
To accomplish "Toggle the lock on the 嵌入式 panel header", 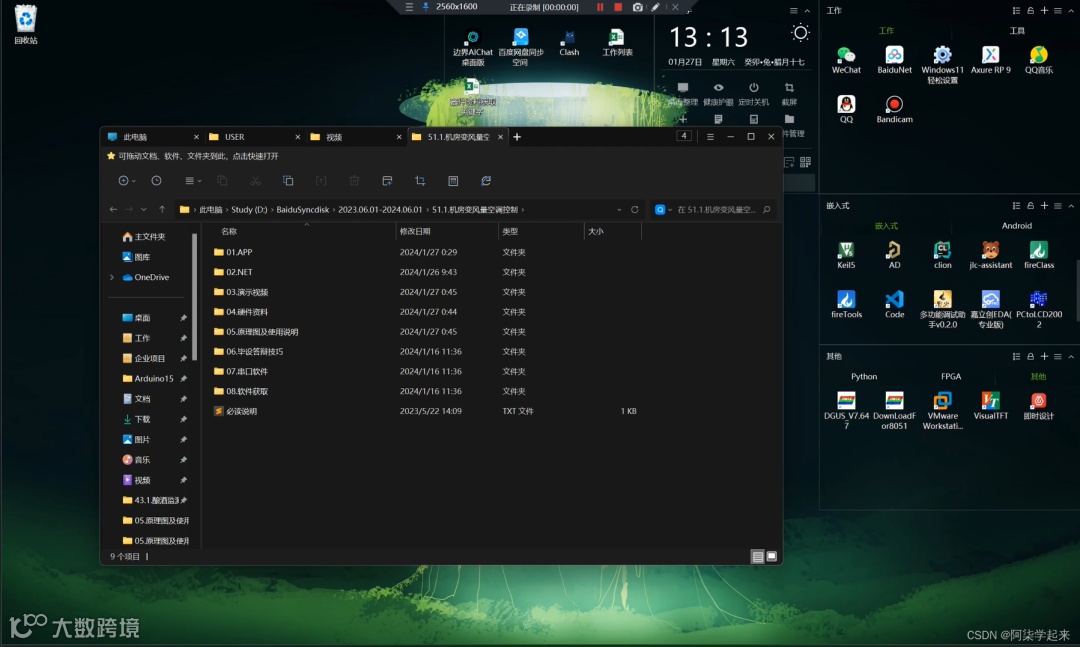I will point(1030,205).
